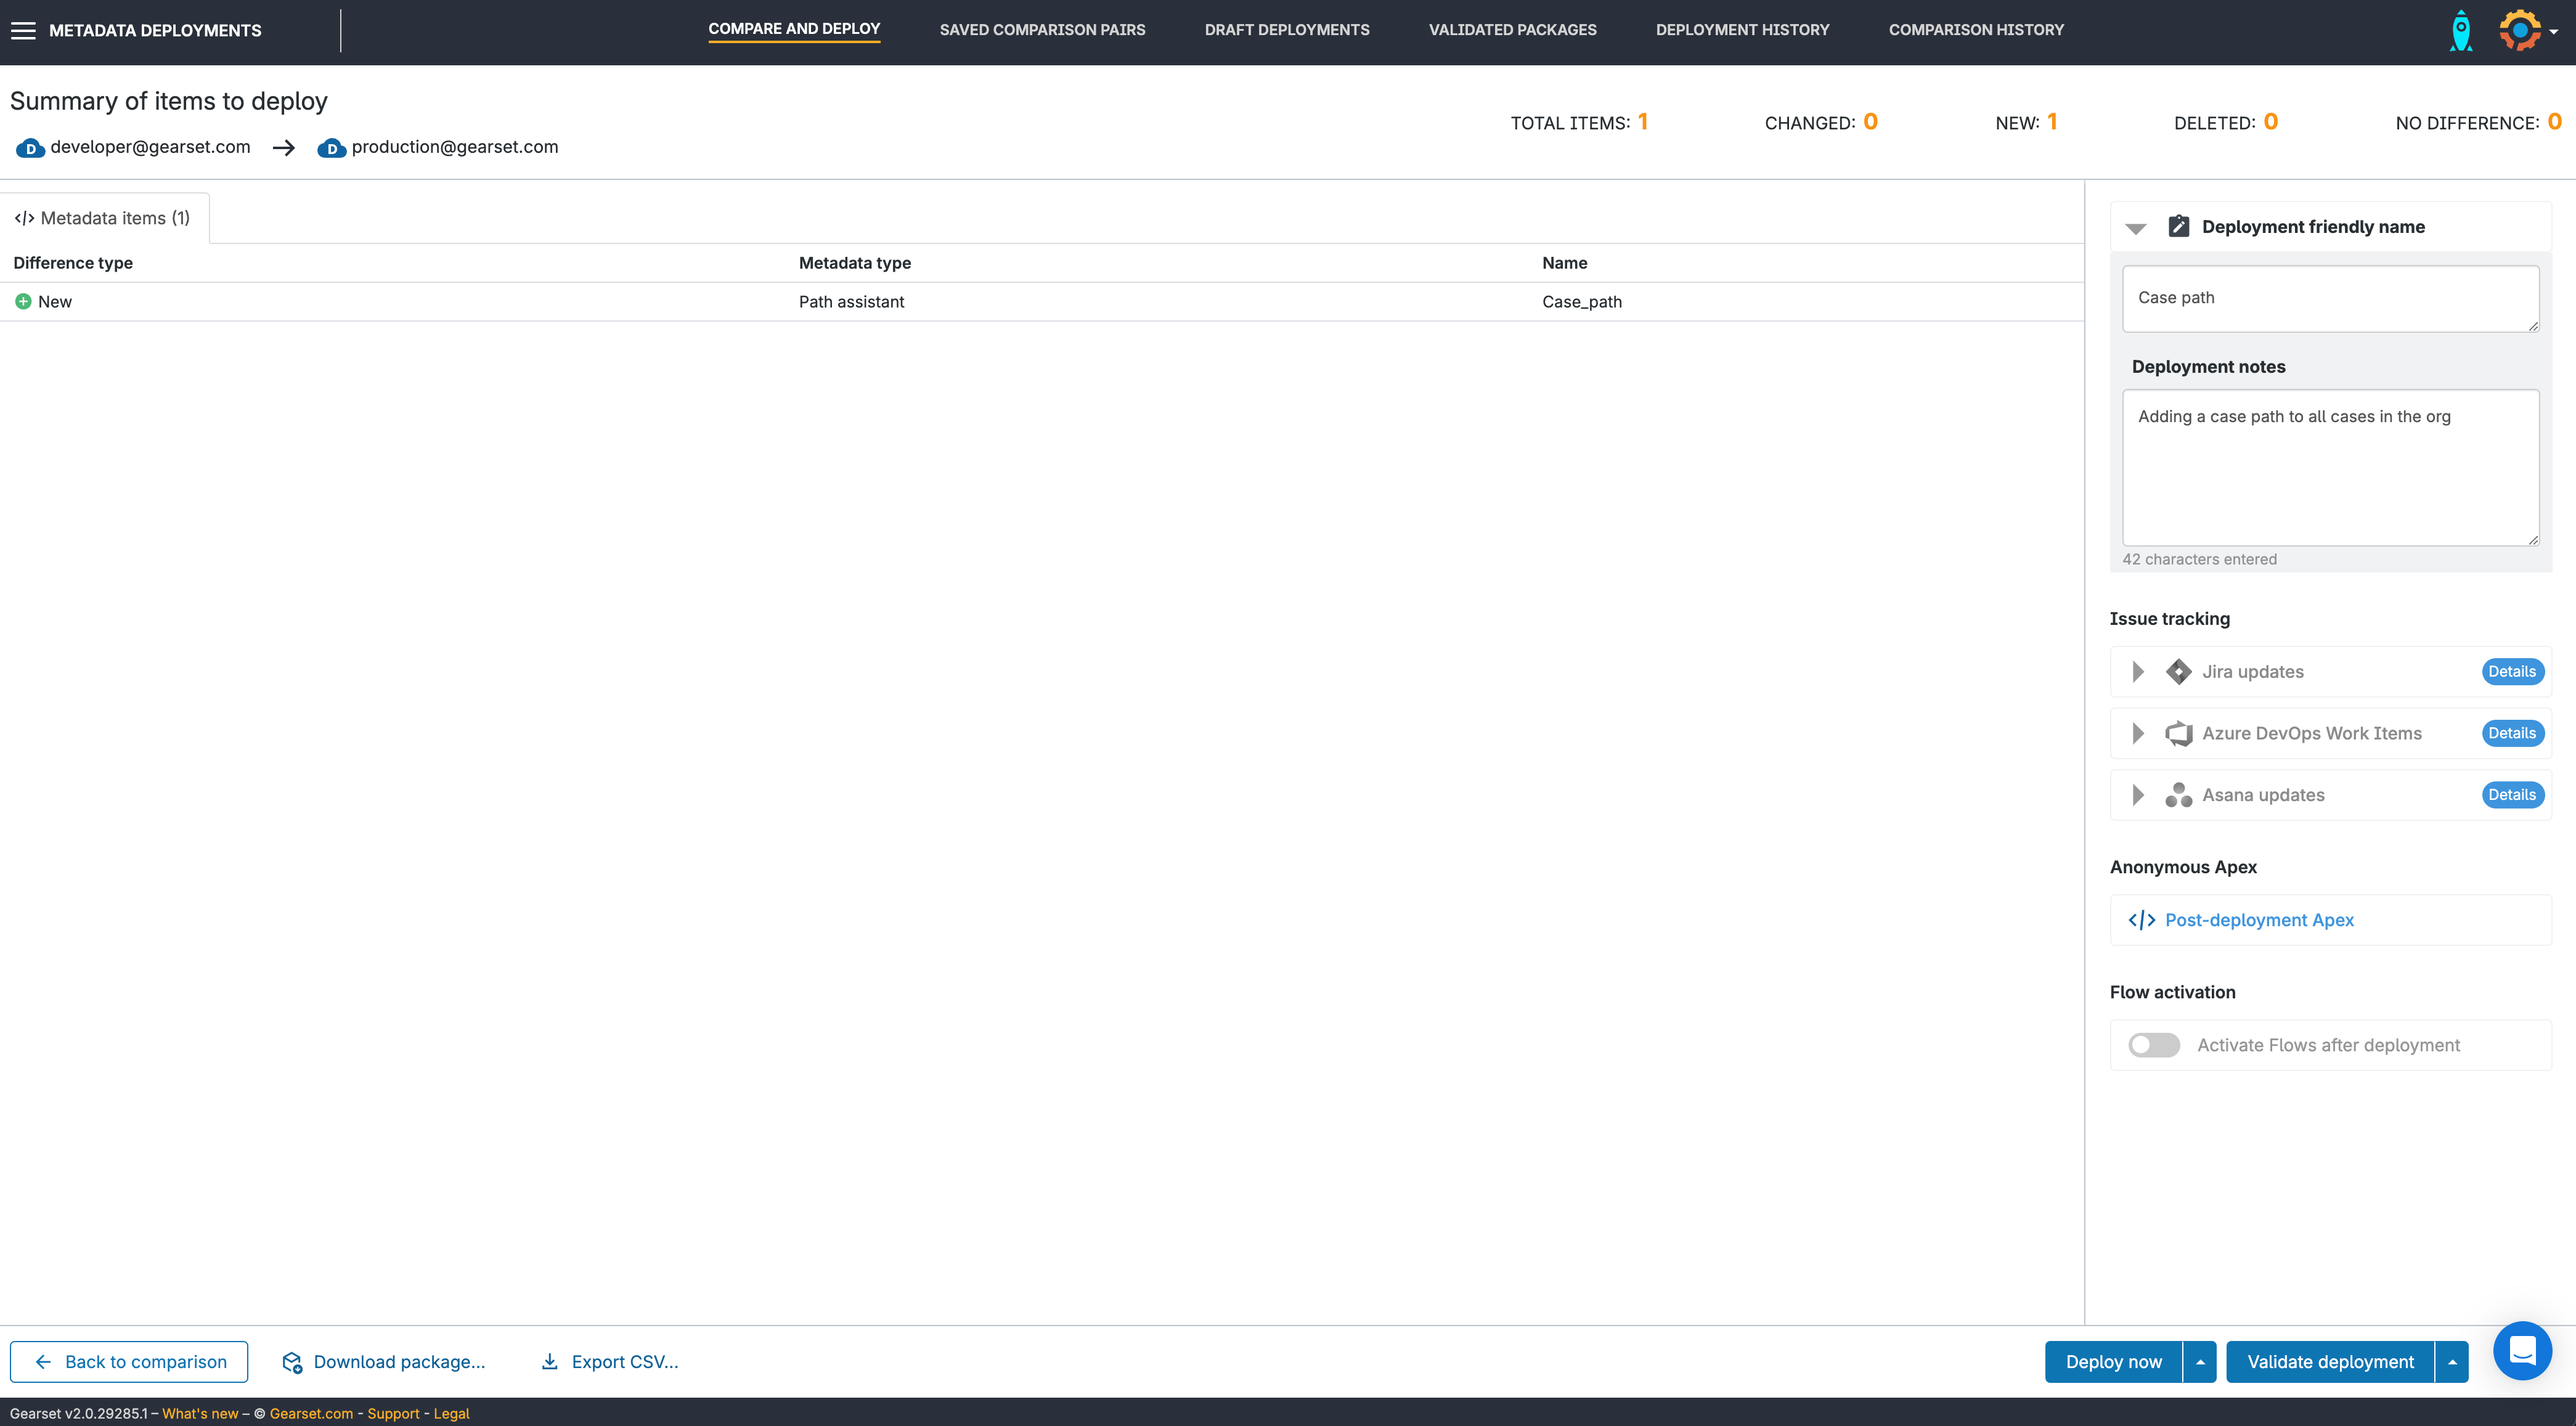Open Saved Comparison Pairs tab
This screenshot has height=1426, width=2576.
click(x=1042, y=30)
